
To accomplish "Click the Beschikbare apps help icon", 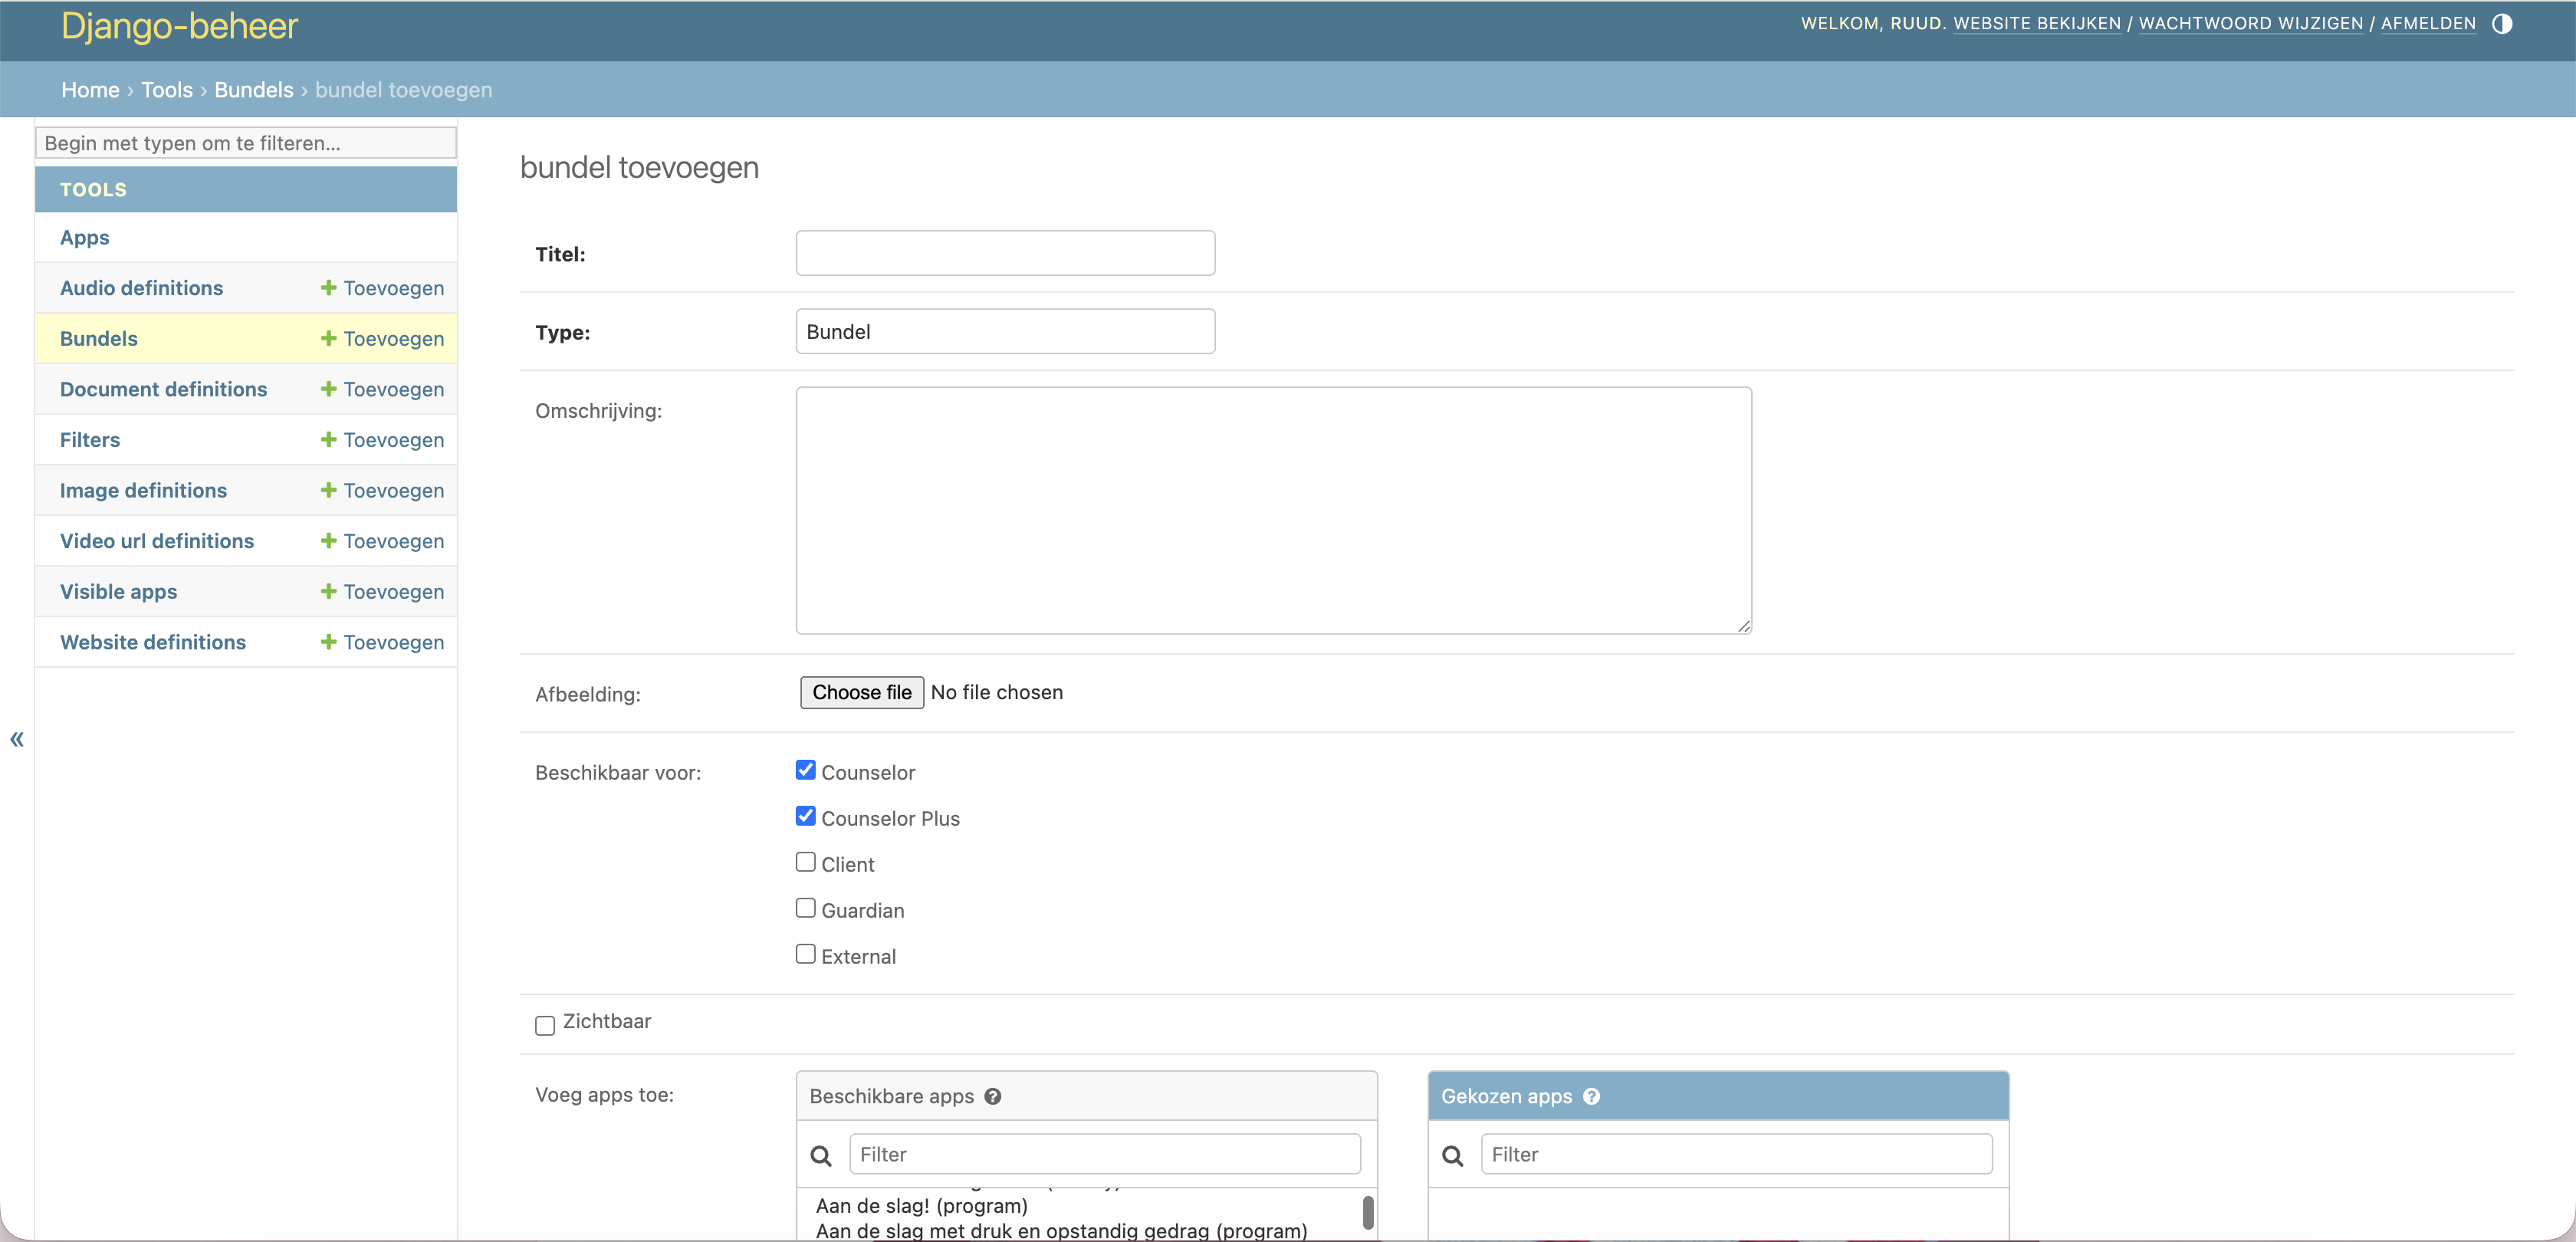I will click(x=992, y=1096).
